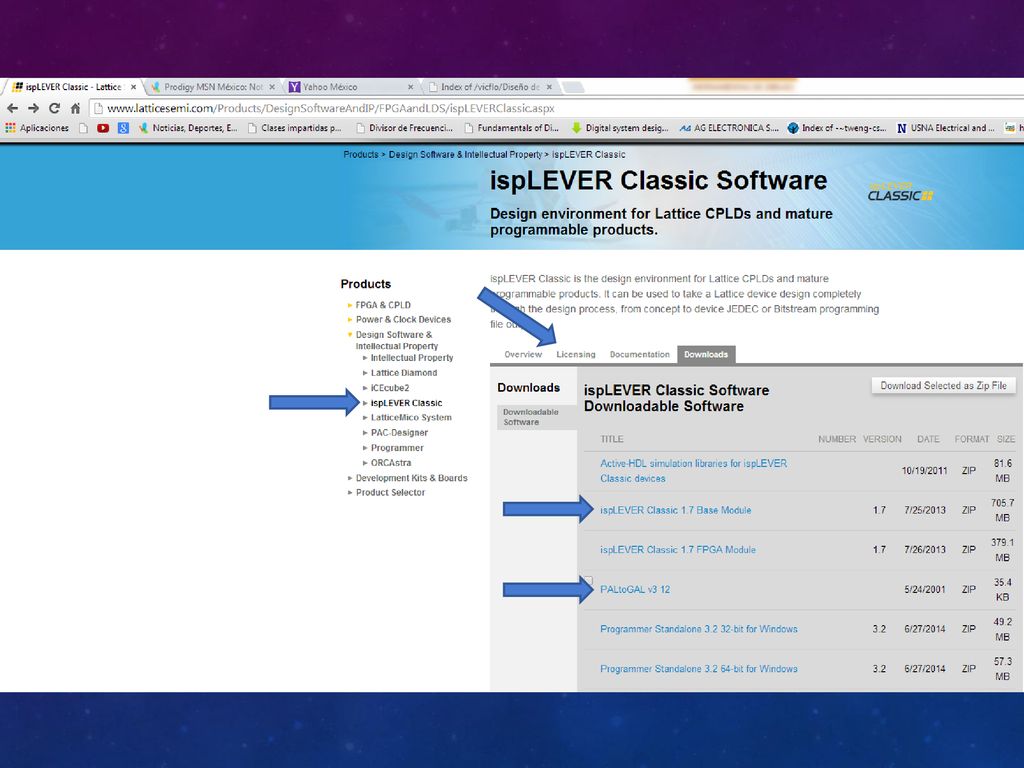The height and width of the screenshot is (768, 1024).
Task: Click ispLEVER Classic in the breadcrumb
Action: tap(588, 155)
